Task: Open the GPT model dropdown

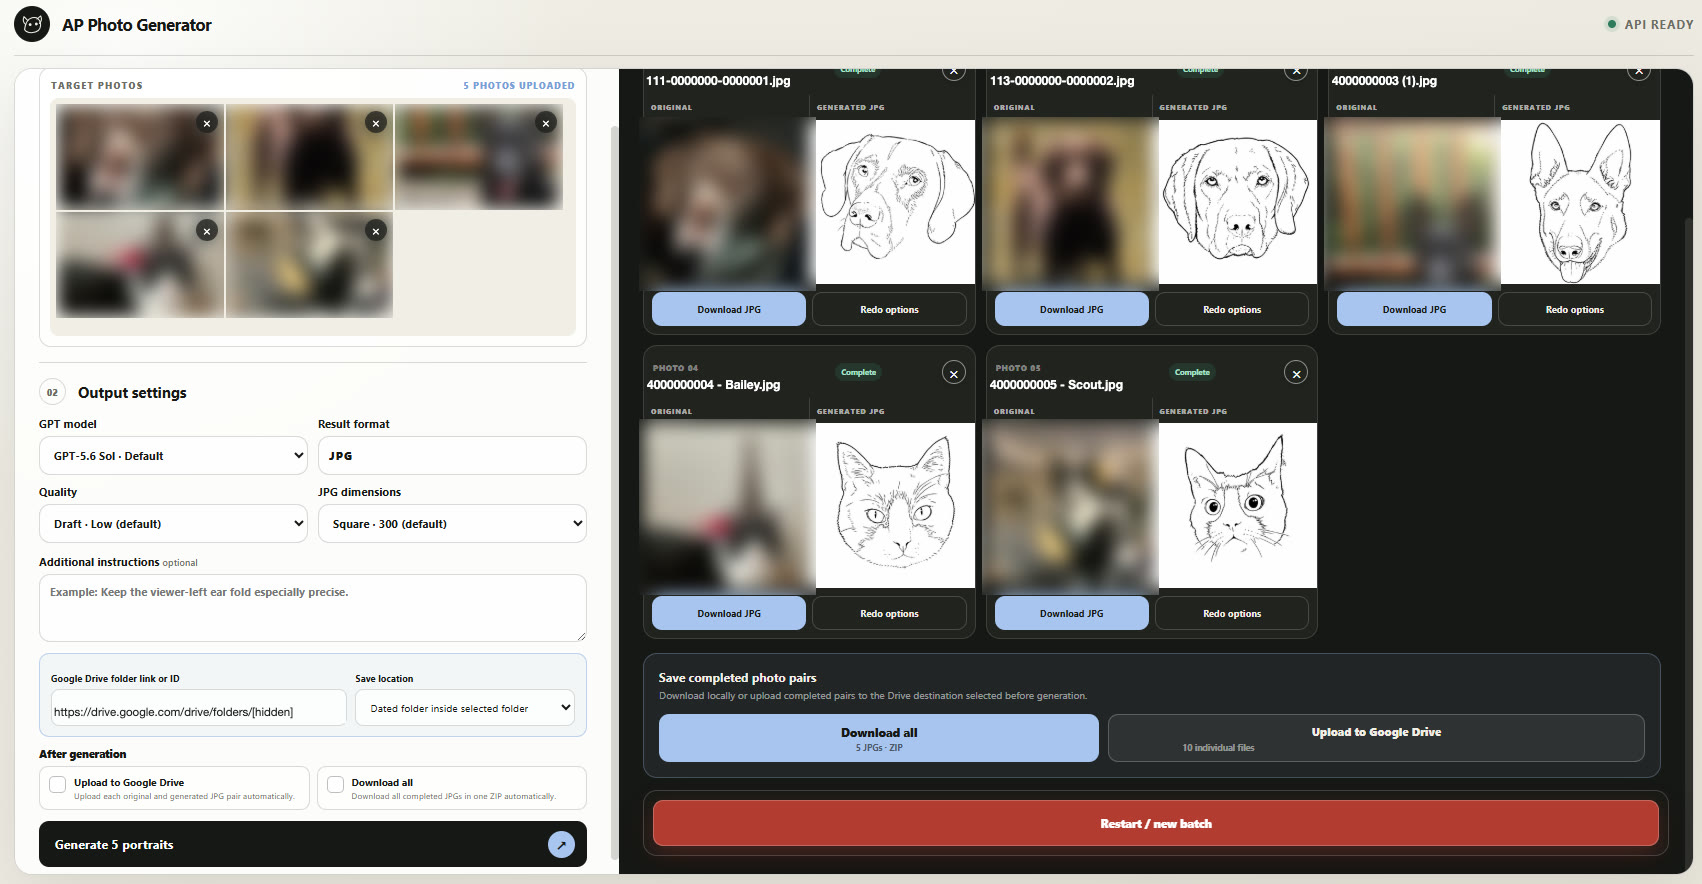Action: click(173, 456)
